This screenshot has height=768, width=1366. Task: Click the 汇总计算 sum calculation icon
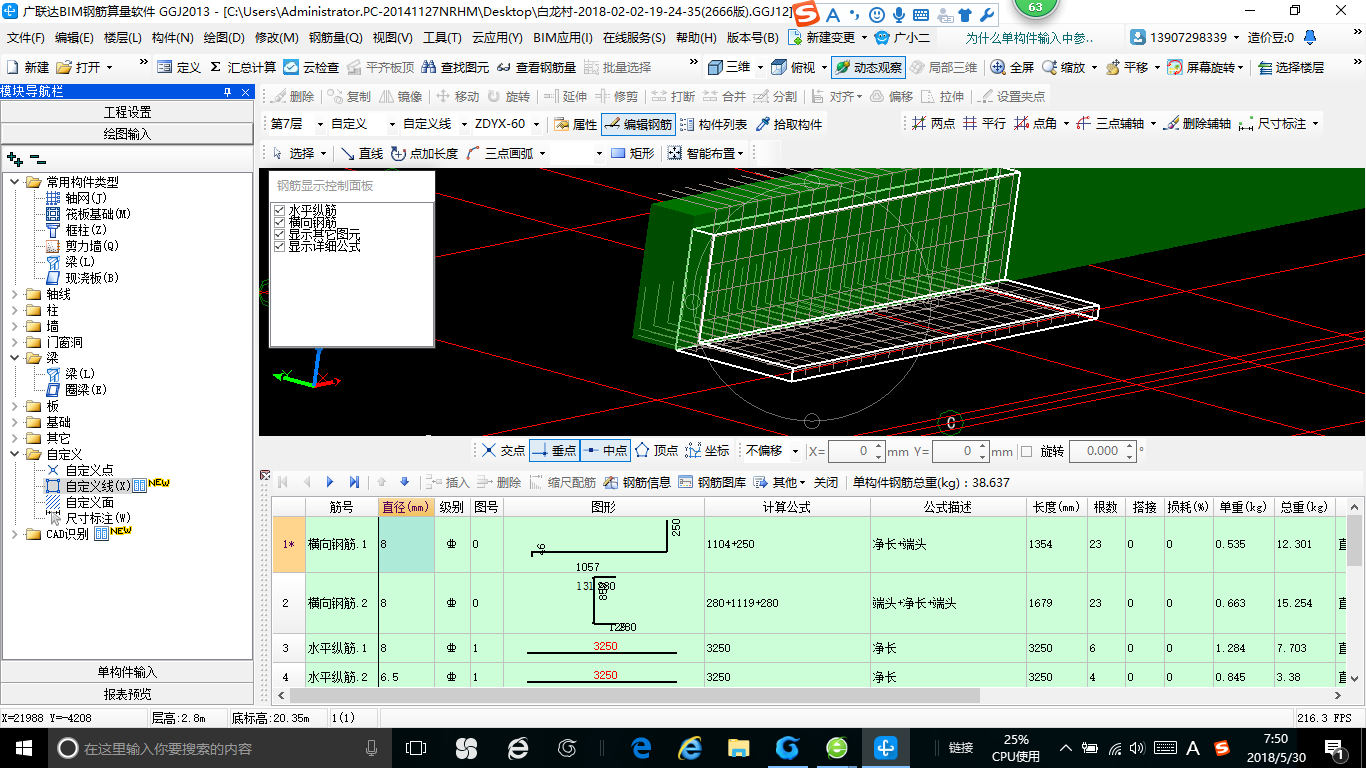click(243, 67)
